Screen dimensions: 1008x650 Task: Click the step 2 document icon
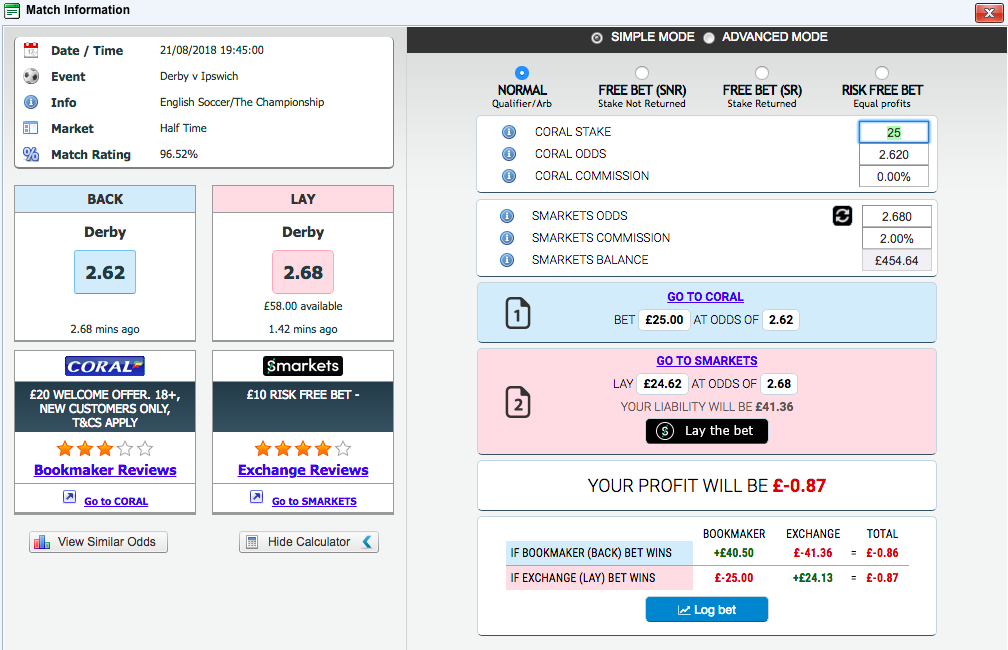518,402
